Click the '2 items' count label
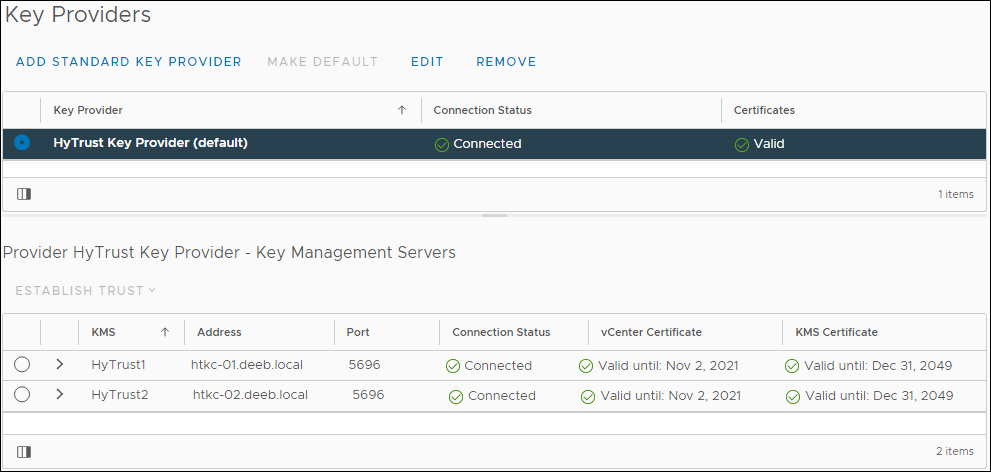 [955, 451]
